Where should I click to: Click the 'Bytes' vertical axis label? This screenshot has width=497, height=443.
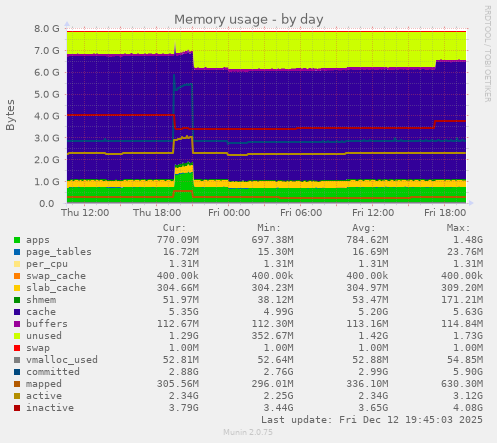tap(10, 115)
